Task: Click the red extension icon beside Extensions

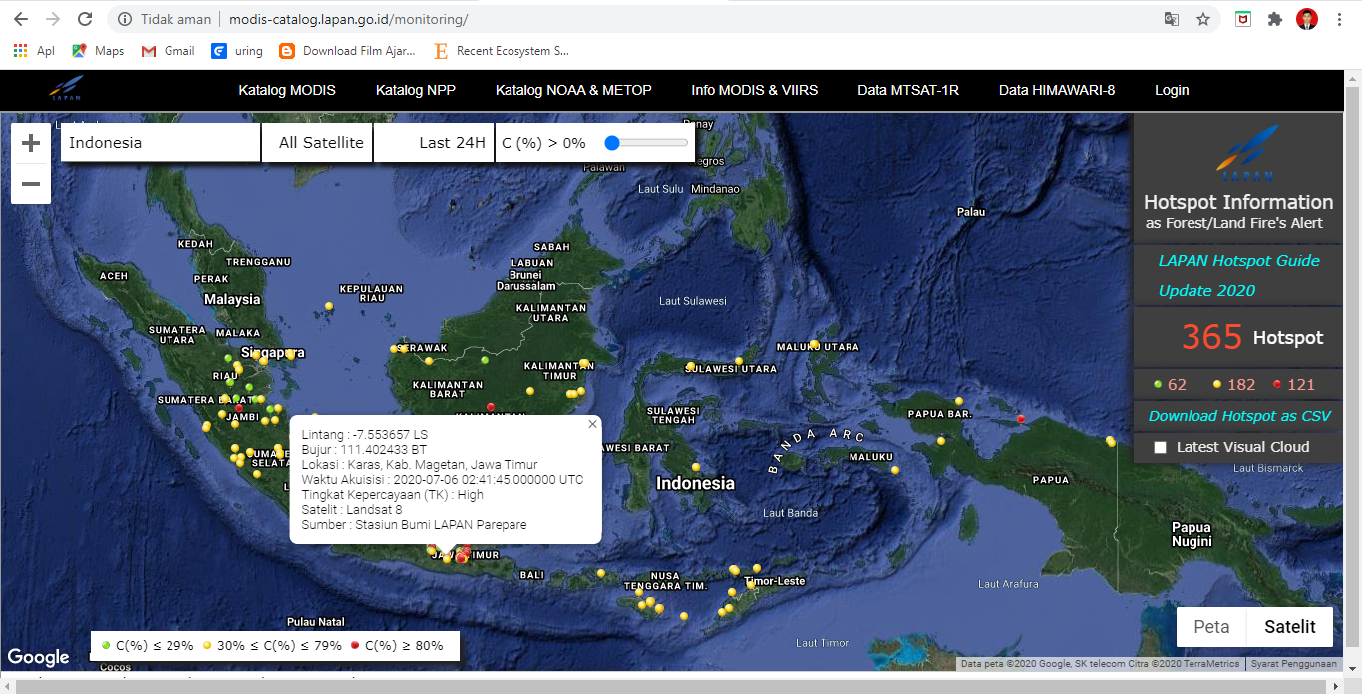Action: (1243, 19)
